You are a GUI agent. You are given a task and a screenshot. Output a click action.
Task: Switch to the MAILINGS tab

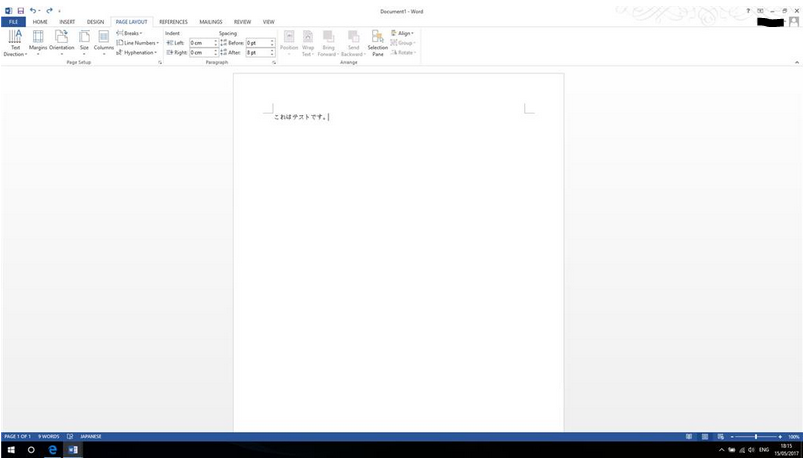211,22
